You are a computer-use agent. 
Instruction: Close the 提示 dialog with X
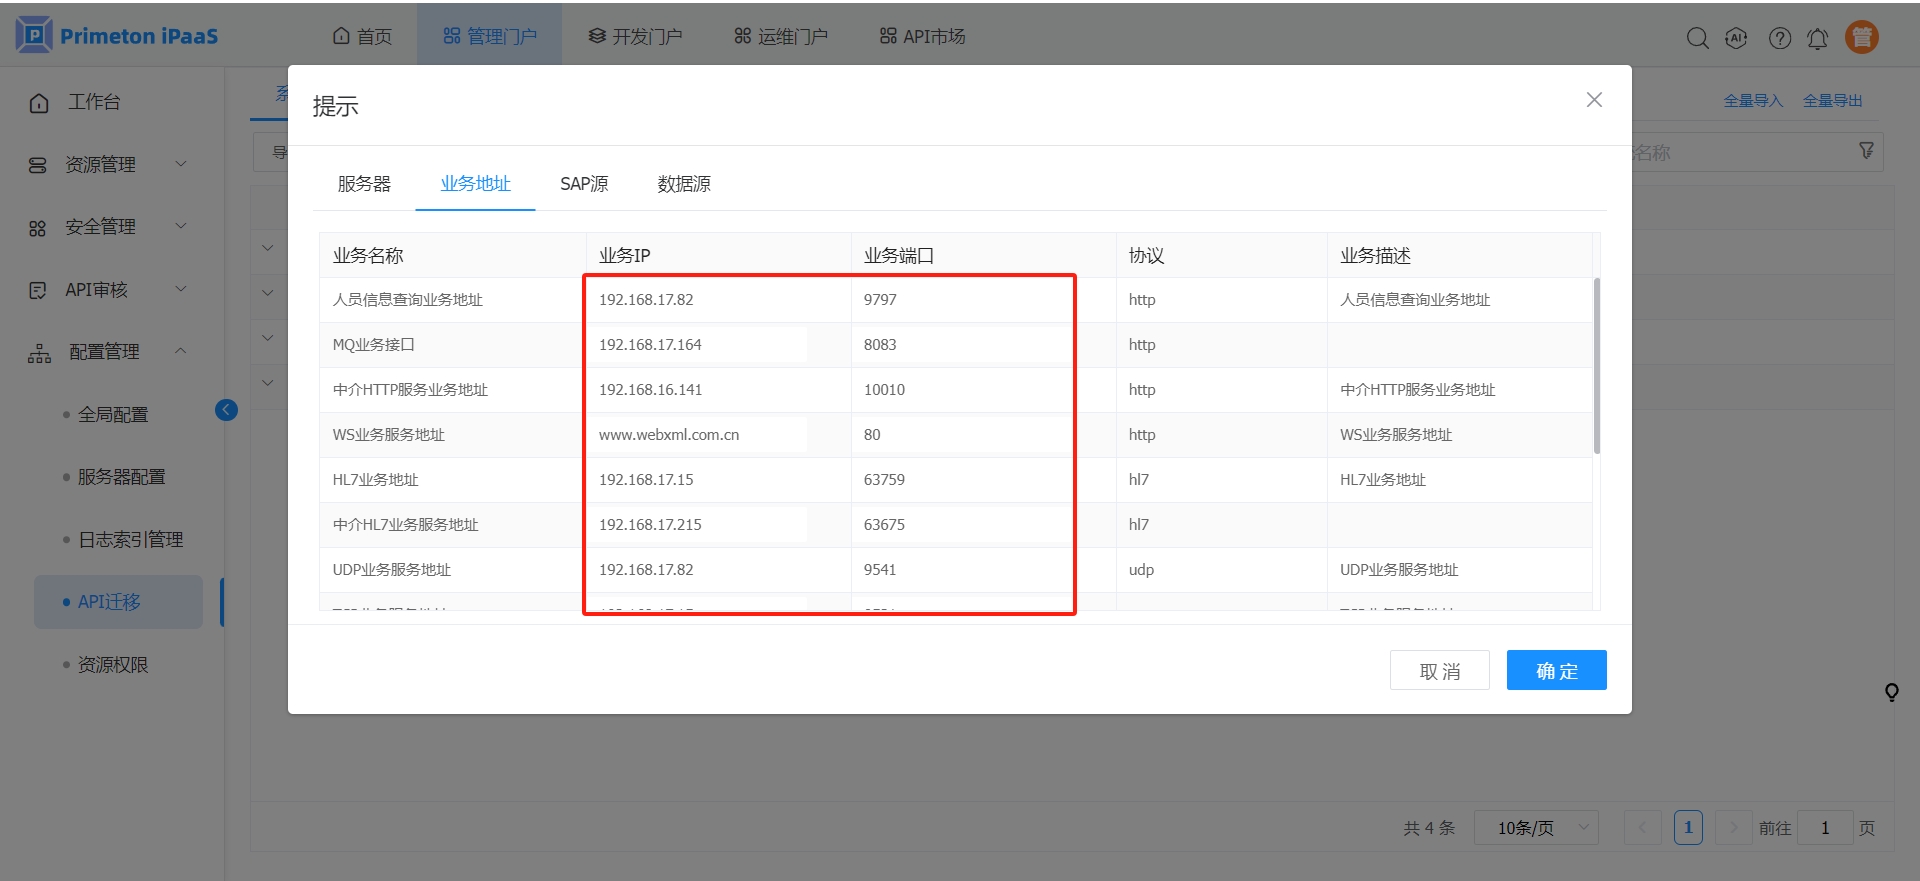(x=1594, y=100)
